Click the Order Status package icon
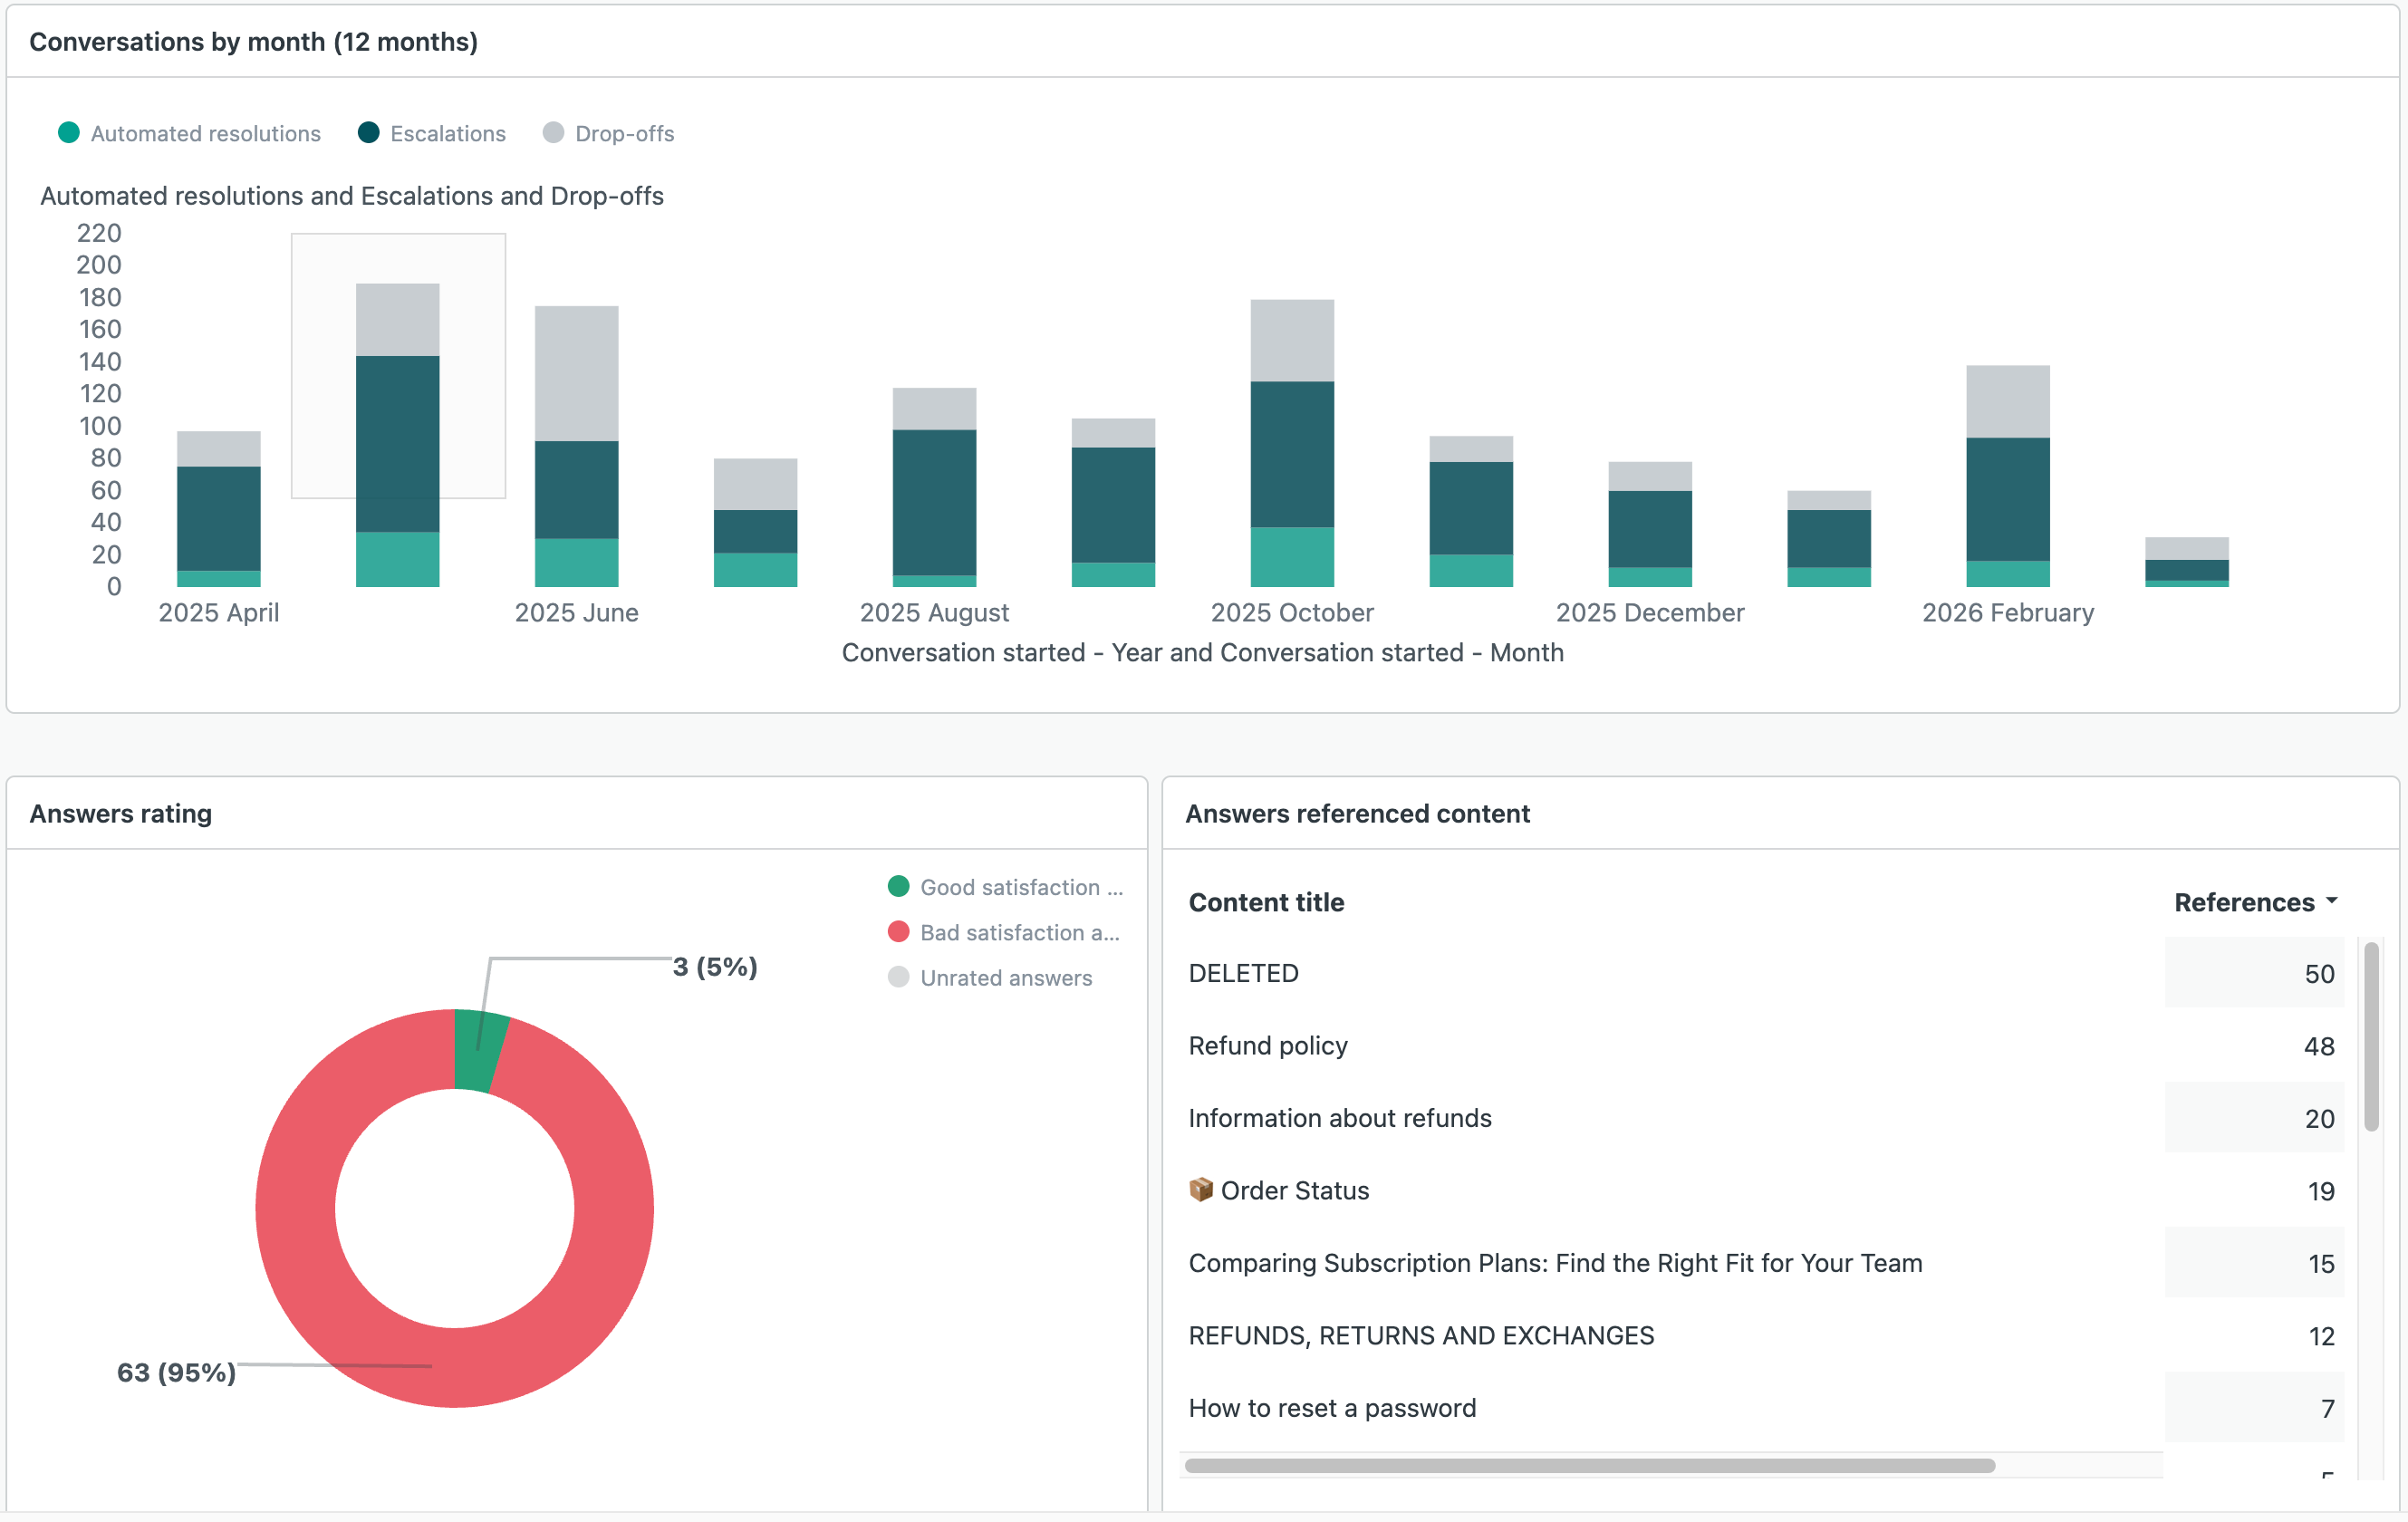Viewport: 2408px width, 1522px height. pyautogui.click(x=1200, y=1190)
